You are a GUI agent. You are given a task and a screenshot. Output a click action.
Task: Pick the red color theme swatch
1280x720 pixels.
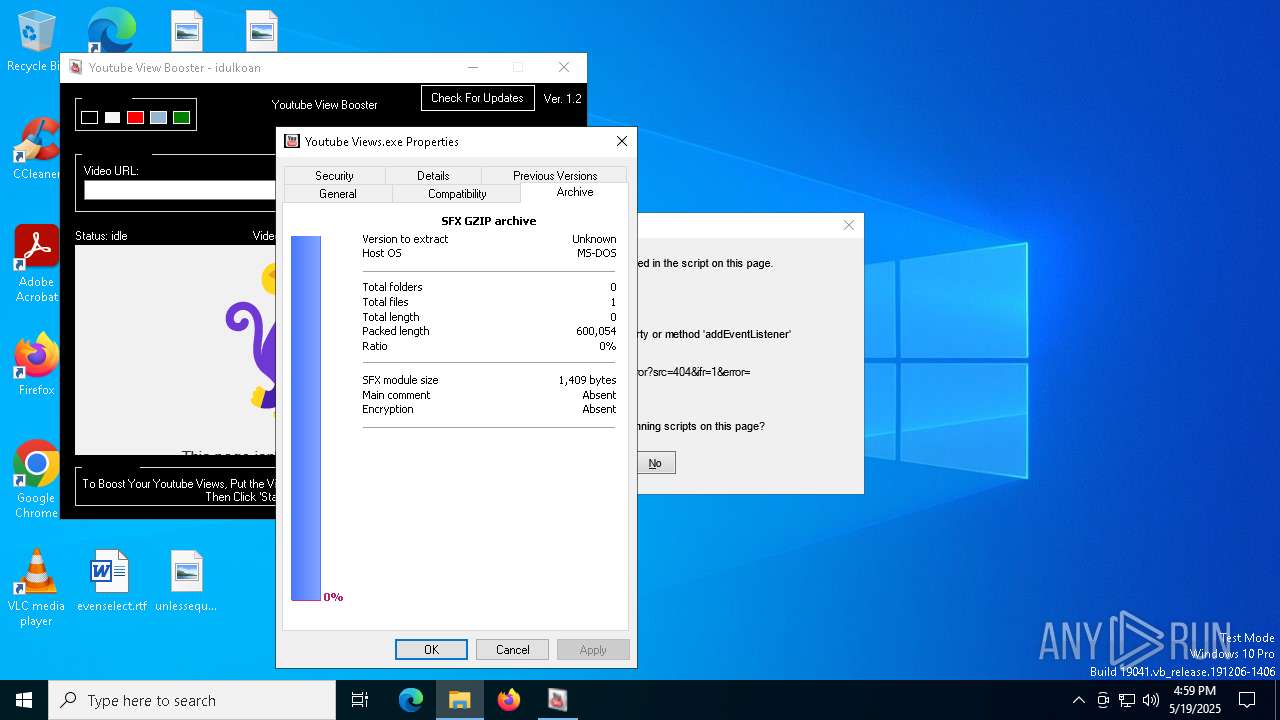tap(135, 117)
